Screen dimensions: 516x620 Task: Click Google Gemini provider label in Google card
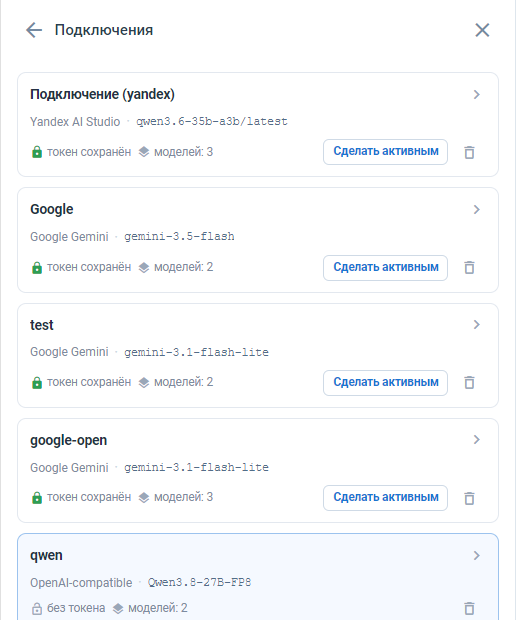69,236
